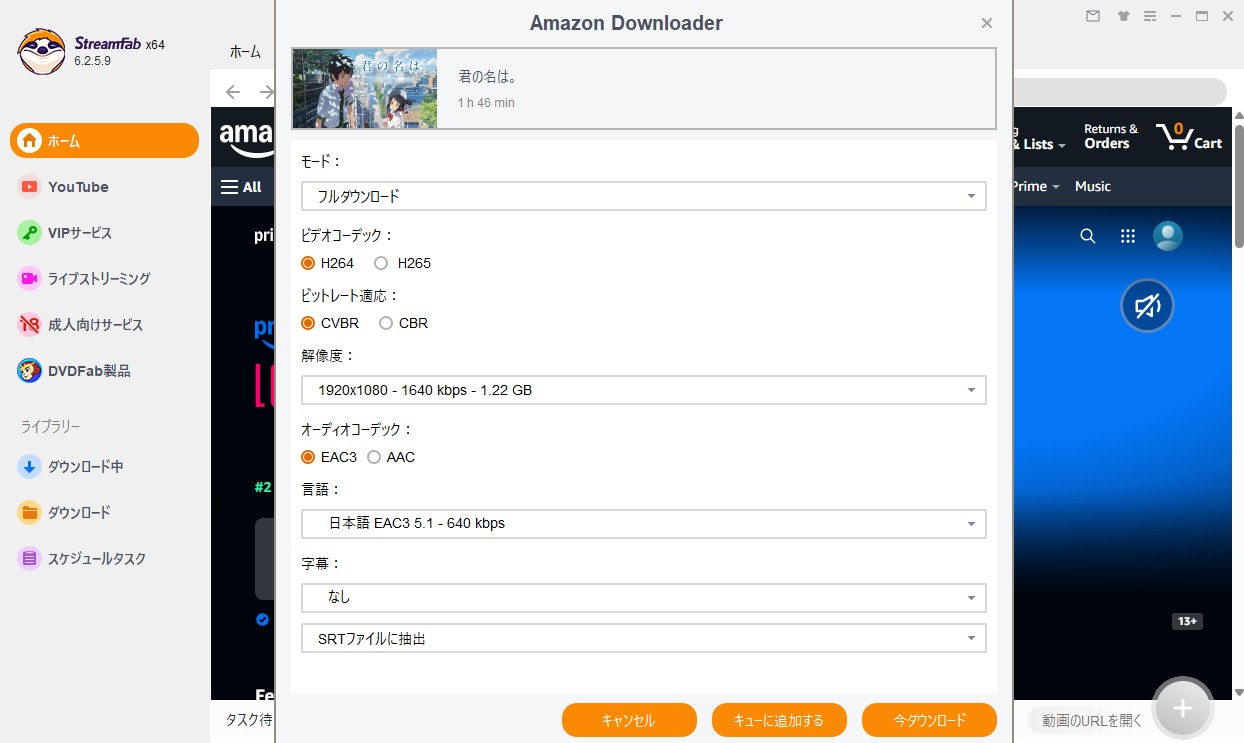The width and height of the screenshot is (1244, 743).
Task: Open VIPサービス key icon
Action: pyautogui.click(x=30, y=233)
